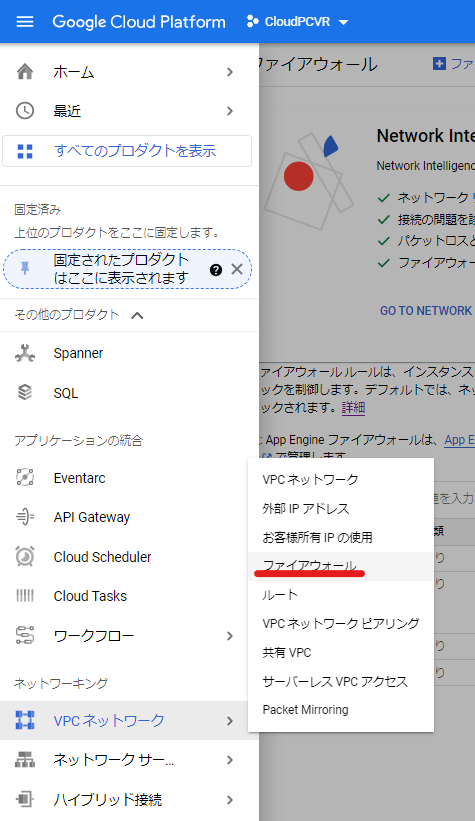Click the Cloud Tasks bars icon
Screen dimensions: 475x821
pyautogui.click(x=25, y=595)
